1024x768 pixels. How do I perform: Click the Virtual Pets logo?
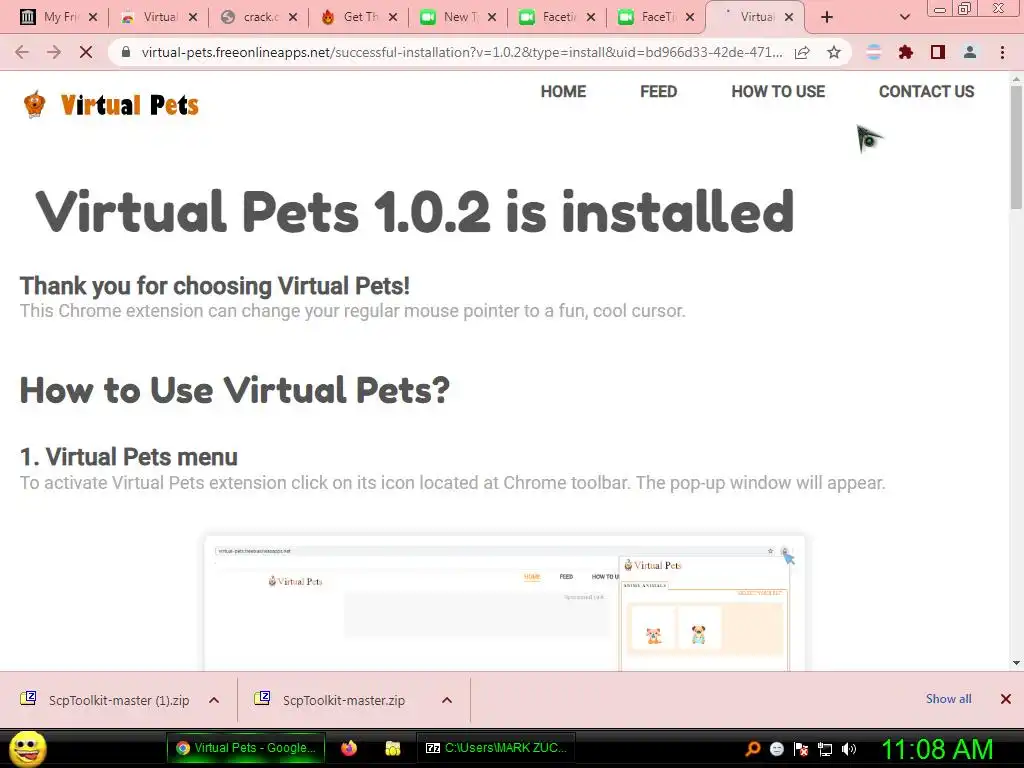(110, 104)
